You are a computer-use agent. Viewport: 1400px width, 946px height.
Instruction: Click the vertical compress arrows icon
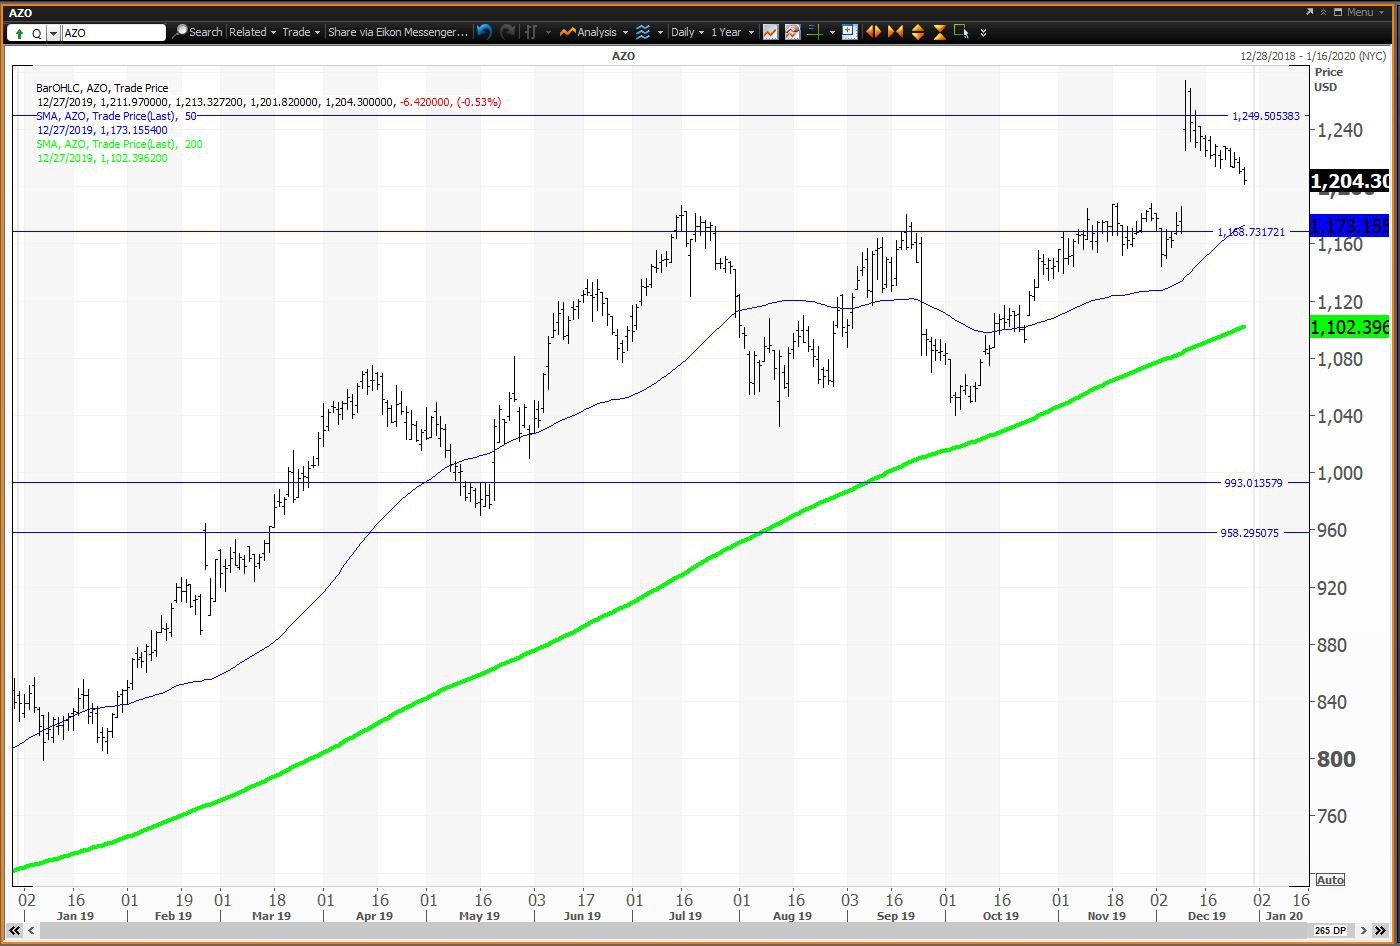[940, 32]
